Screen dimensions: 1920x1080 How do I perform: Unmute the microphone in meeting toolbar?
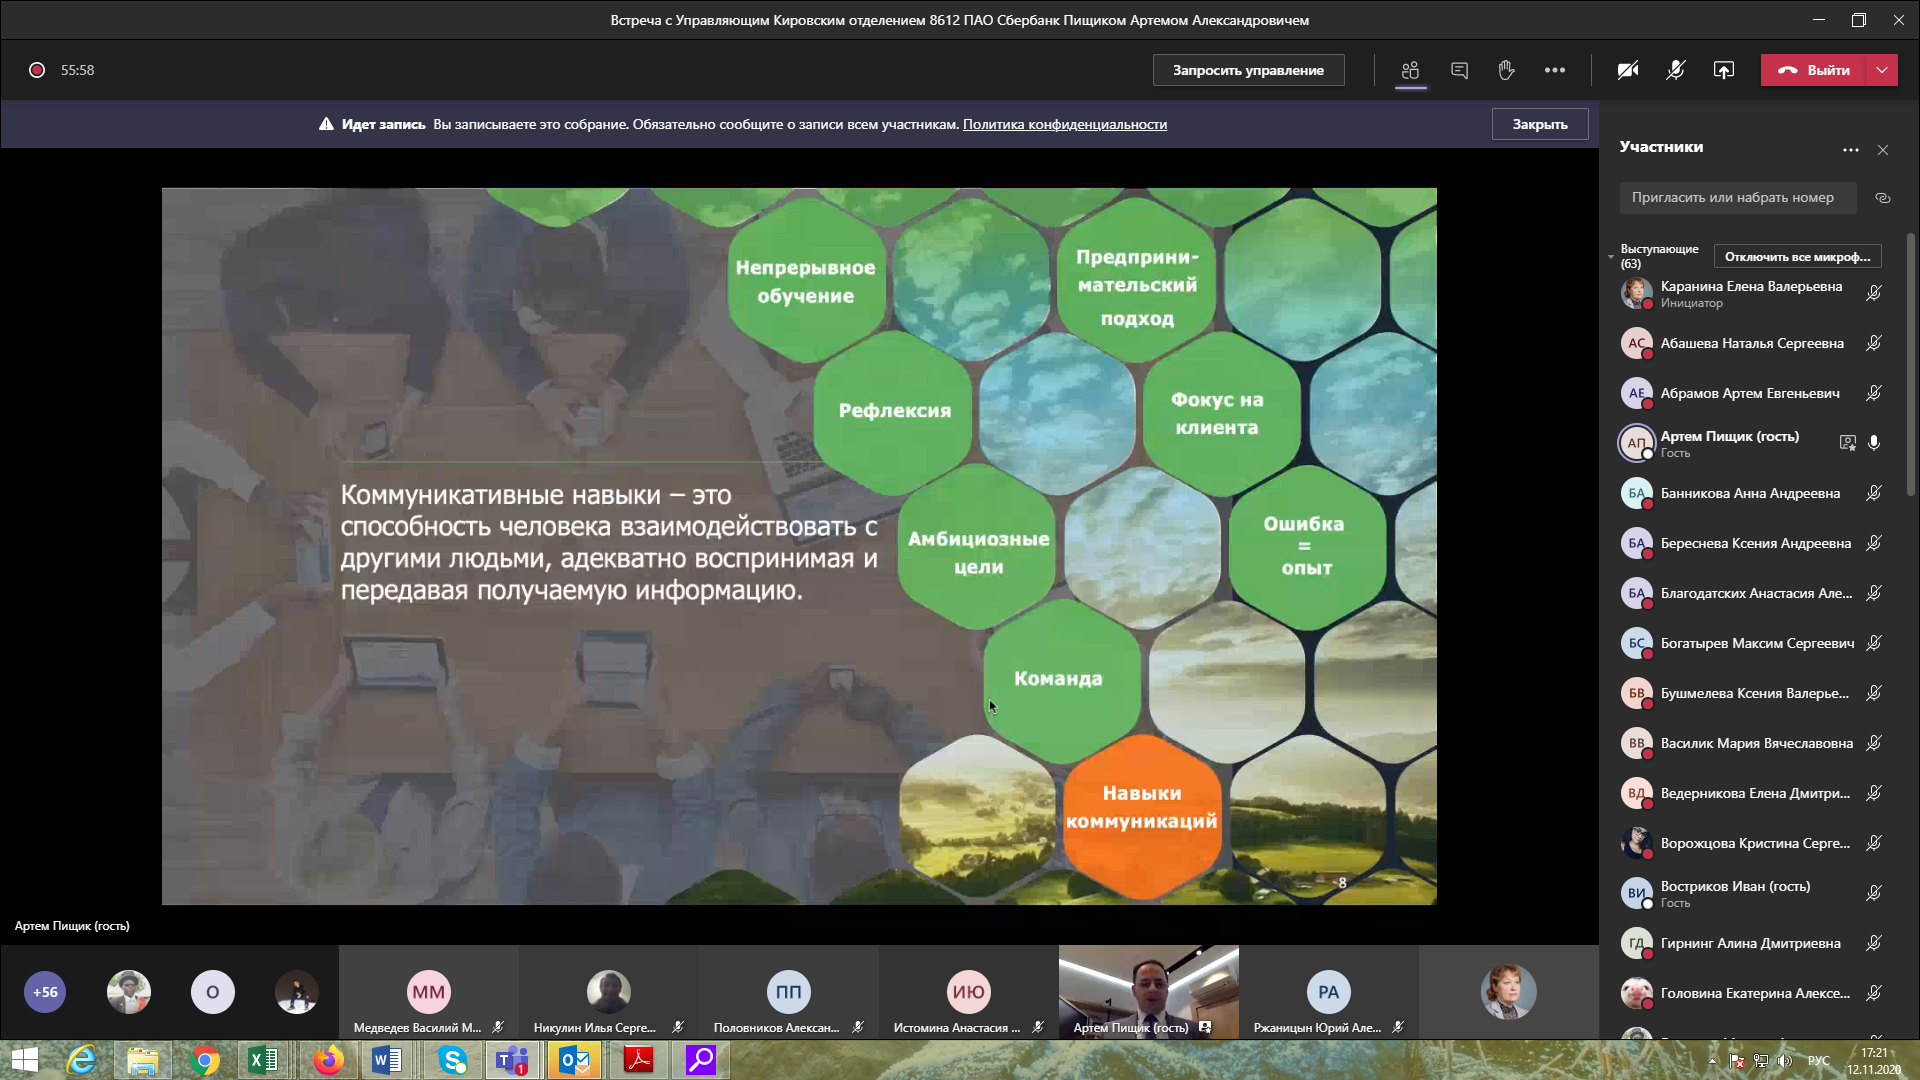coord(1675,70)
